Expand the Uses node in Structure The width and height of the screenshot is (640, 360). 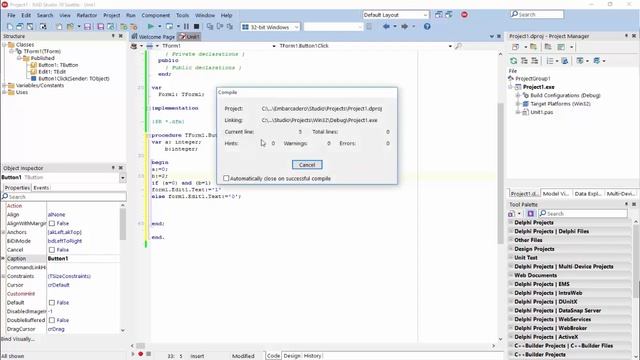point(4,92)
